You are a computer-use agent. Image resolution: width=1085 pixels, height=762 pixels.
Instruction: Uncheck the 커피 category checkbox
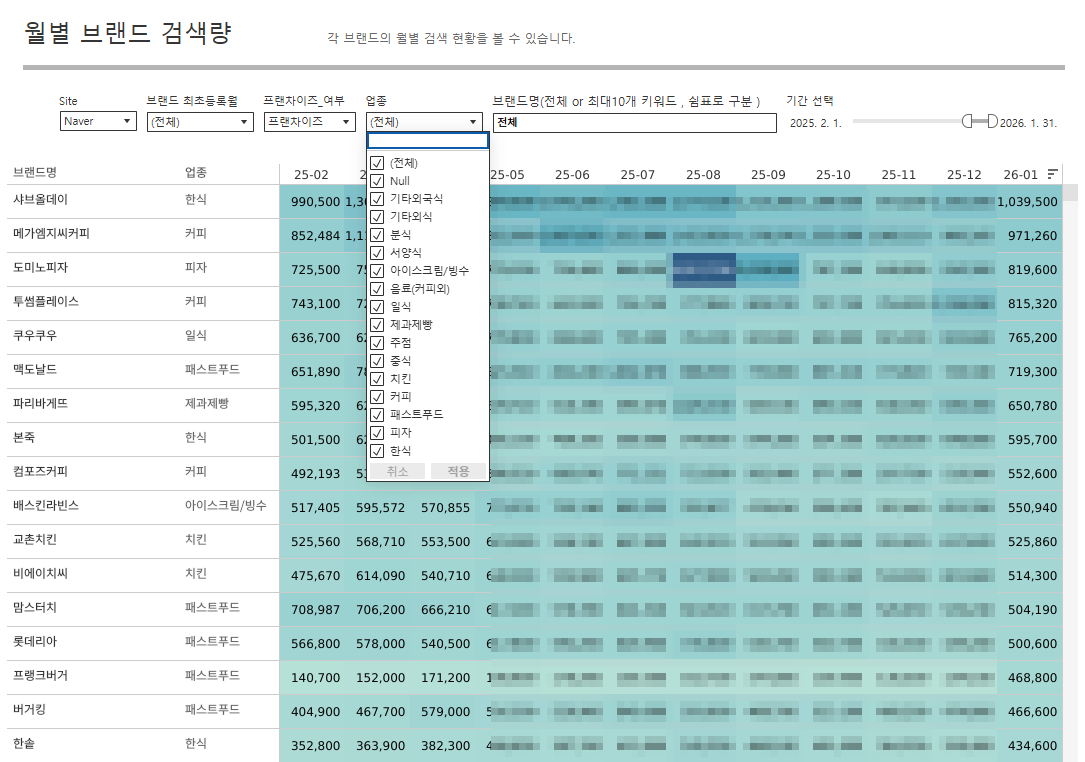377,397
